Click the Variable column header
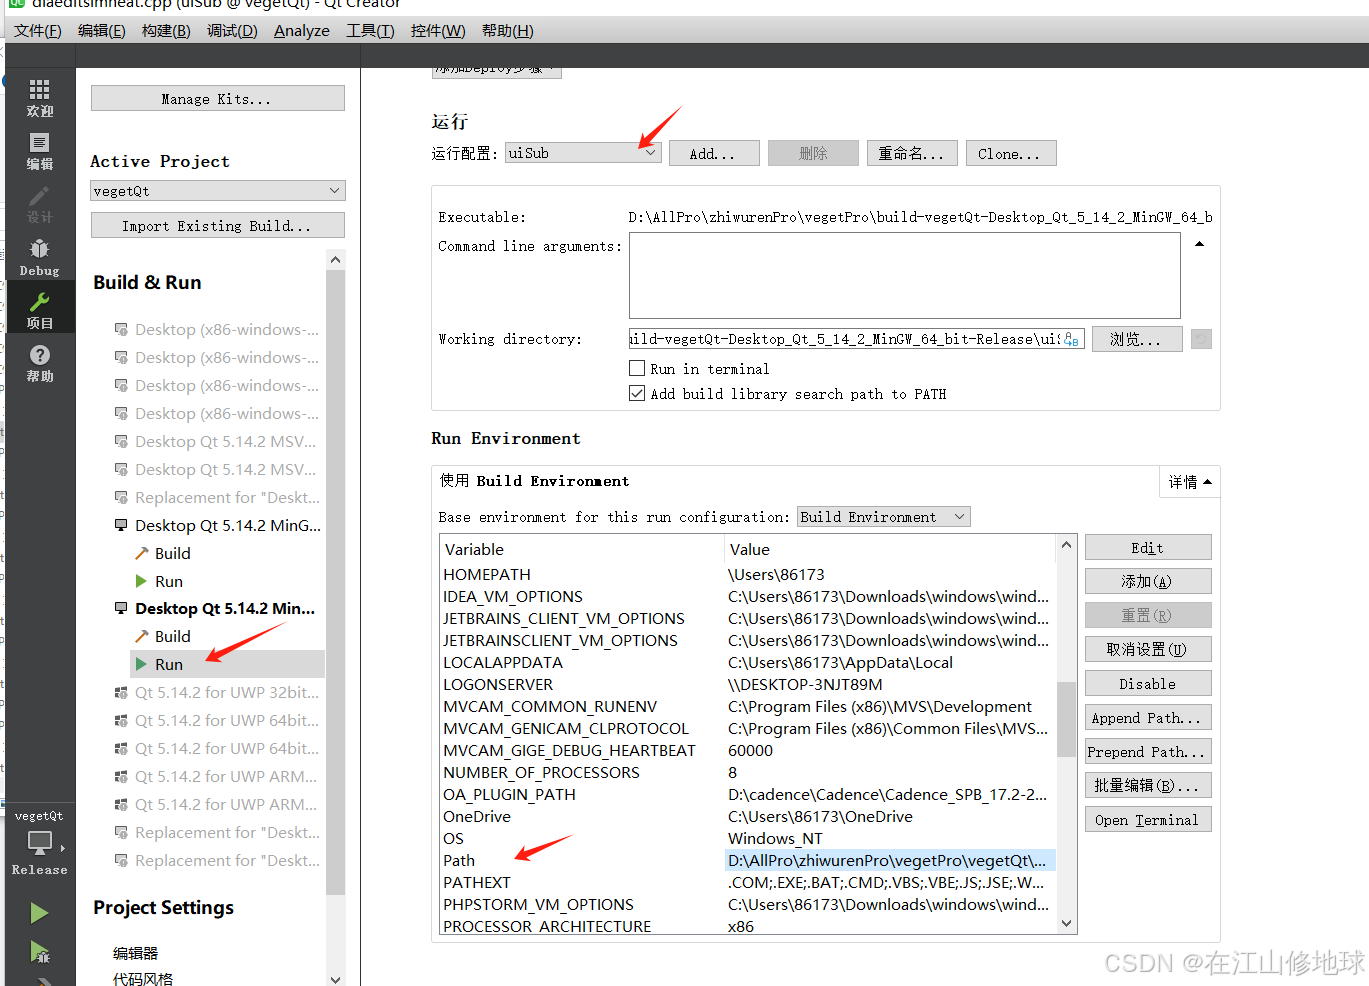The width and height of the screenshot is (1369, 986). click(x=582, y=549)
